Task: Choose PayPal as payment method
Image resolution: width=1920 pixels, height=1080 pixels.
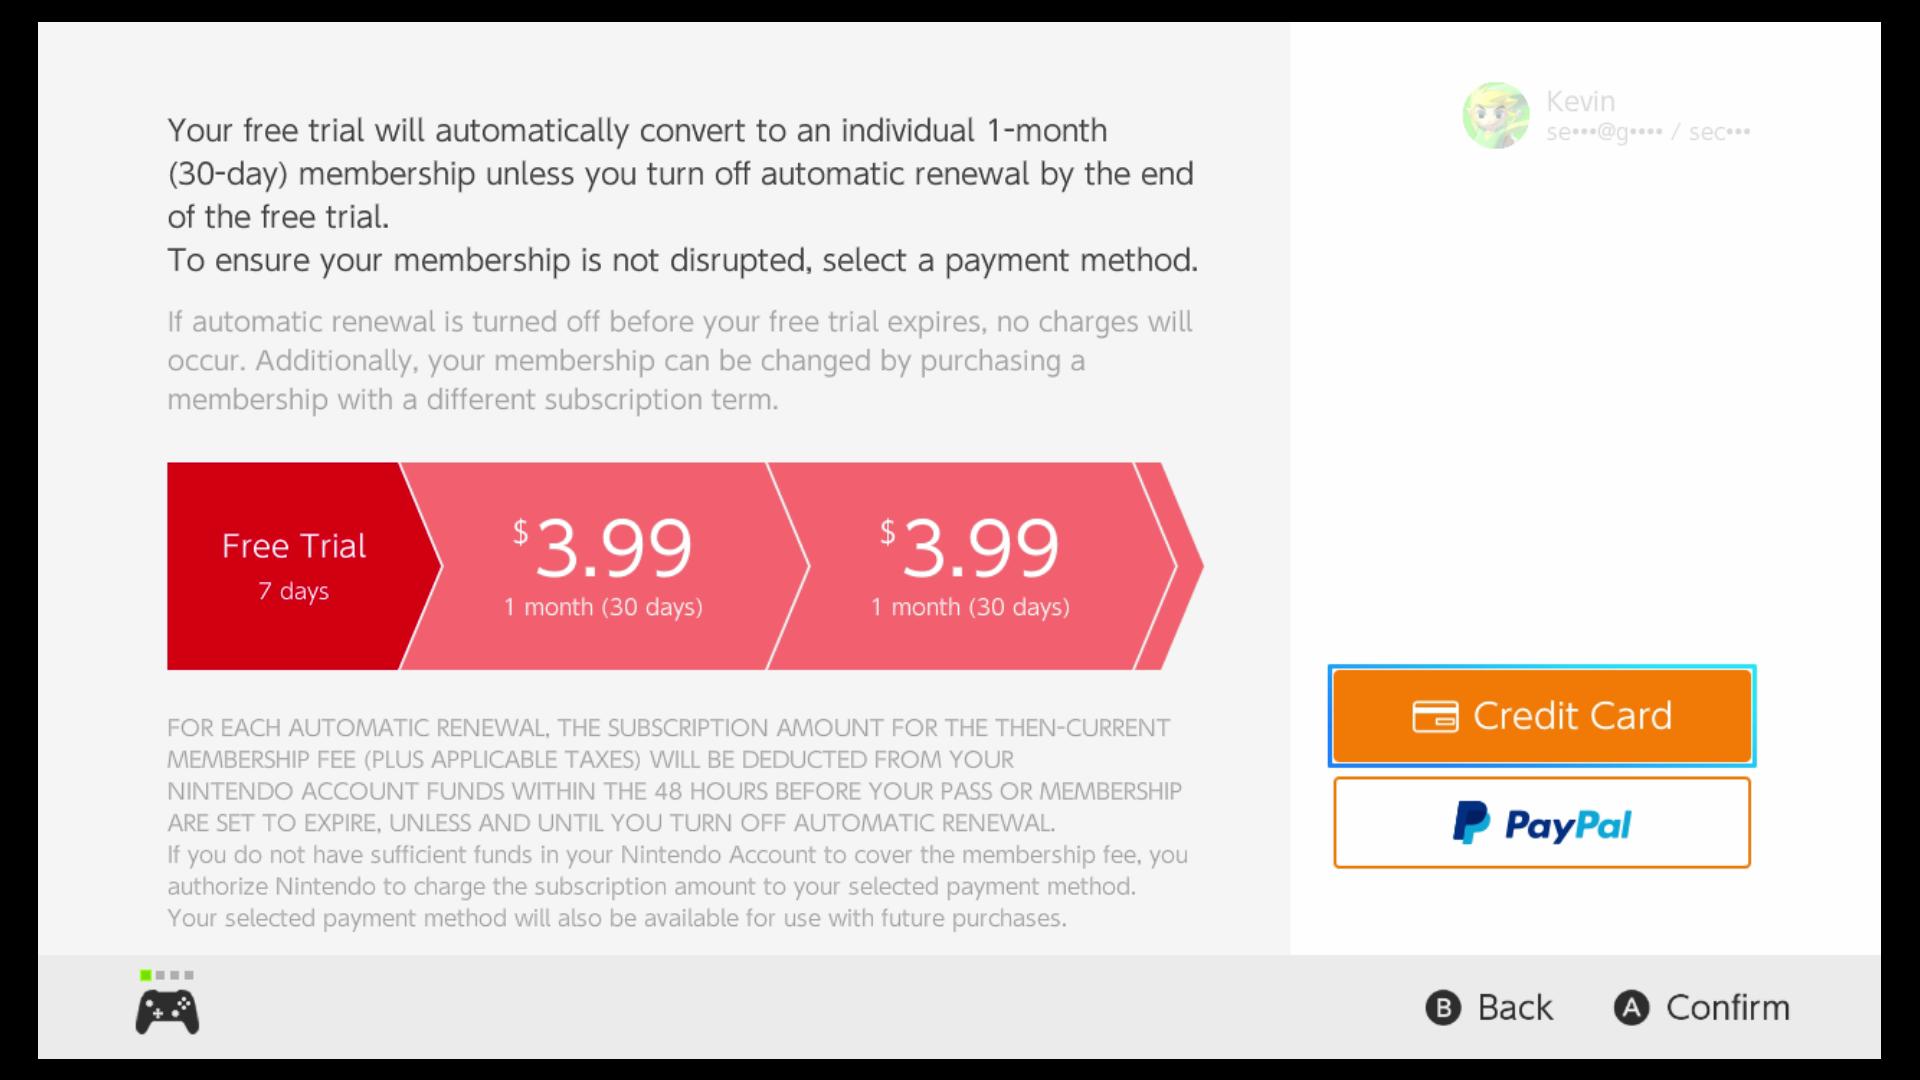Action: click(x=1541, y=823)
